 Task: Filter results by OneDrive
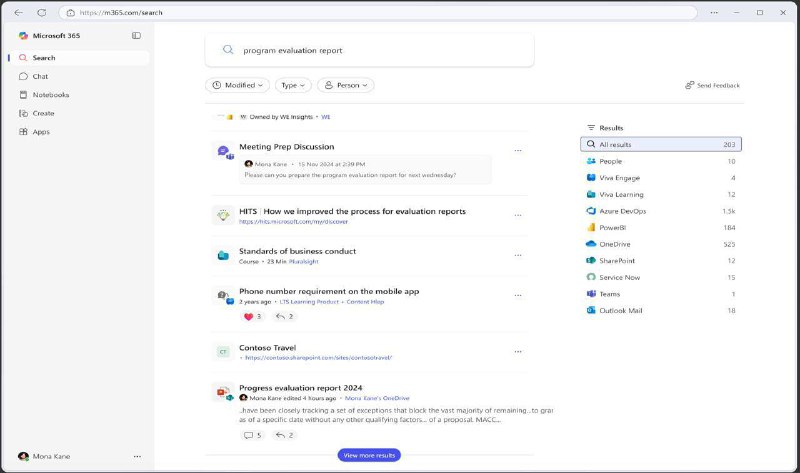point(661,244)
